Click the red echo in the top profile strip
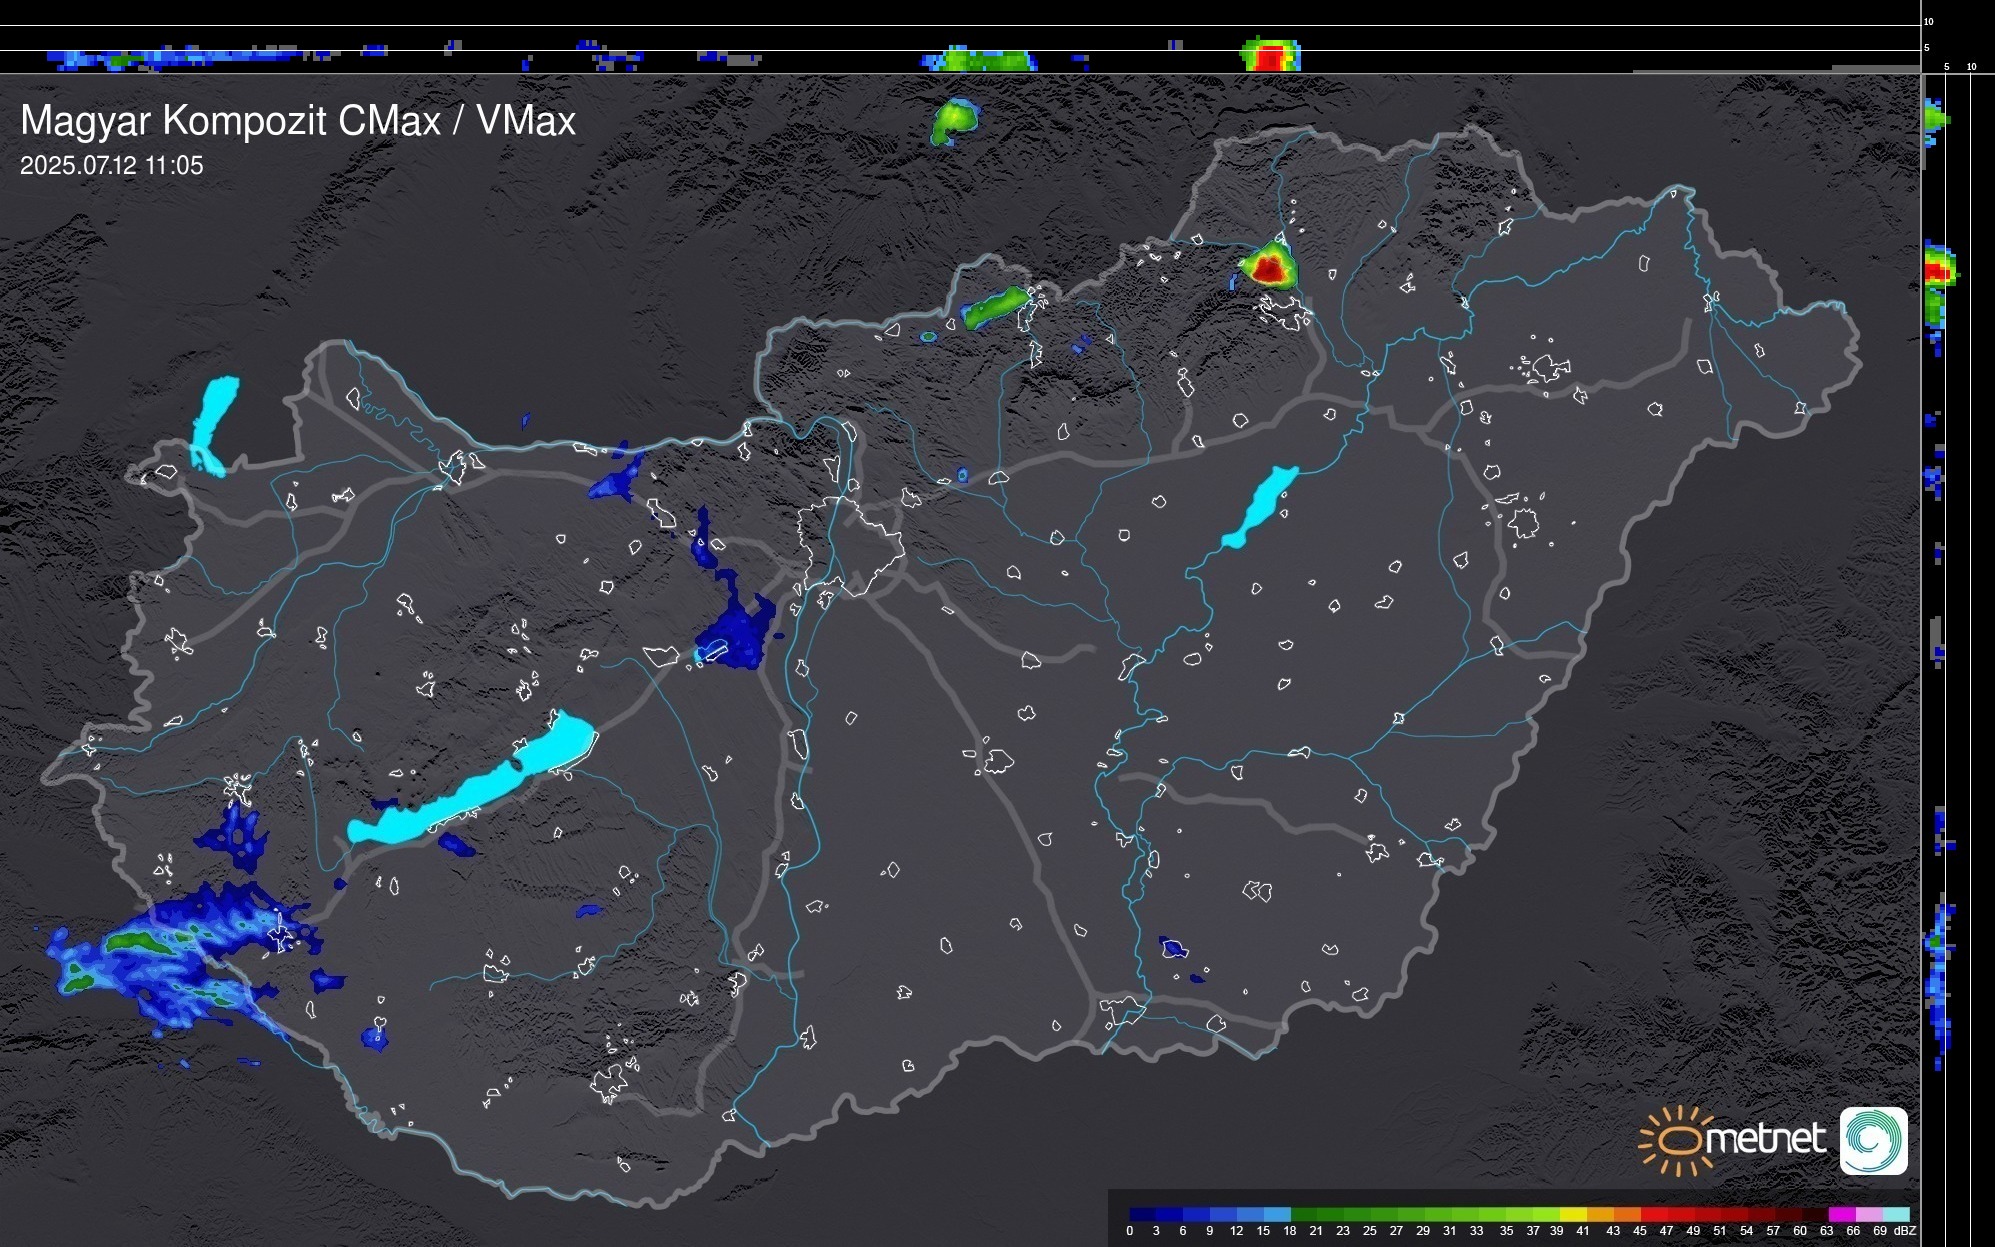The image size is (1995, 1247). click(x=1270, y=56)
